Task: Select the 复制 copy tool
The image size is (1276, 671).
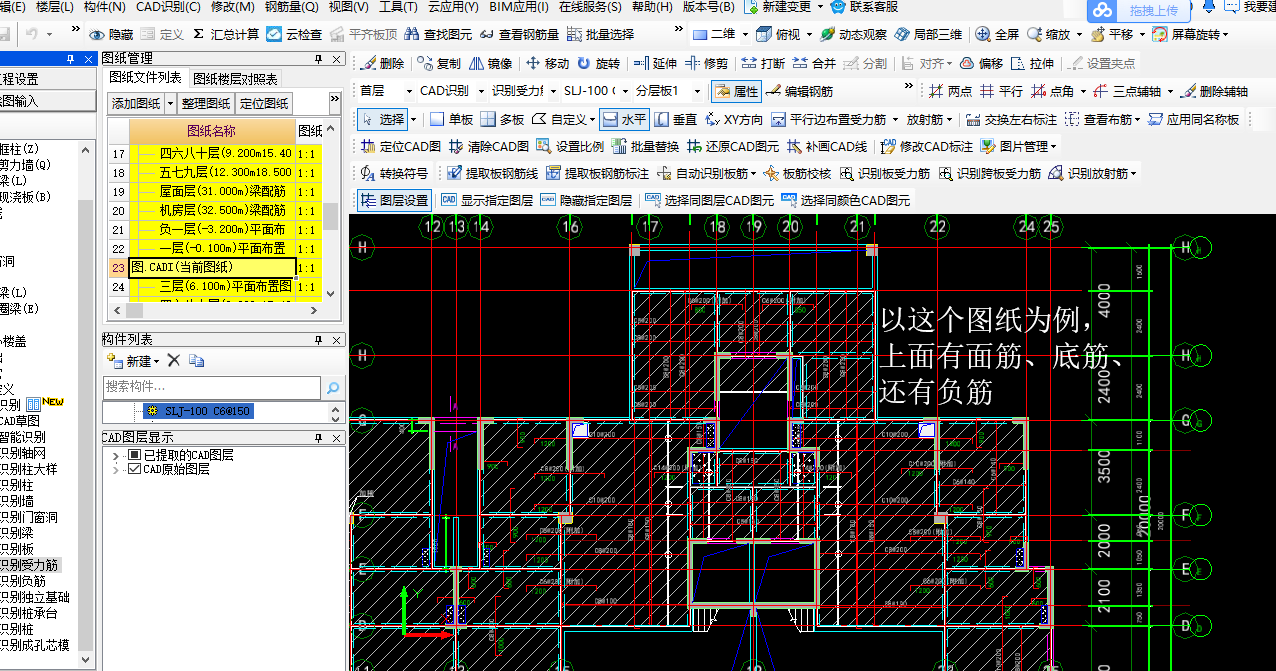Action: 439,63
